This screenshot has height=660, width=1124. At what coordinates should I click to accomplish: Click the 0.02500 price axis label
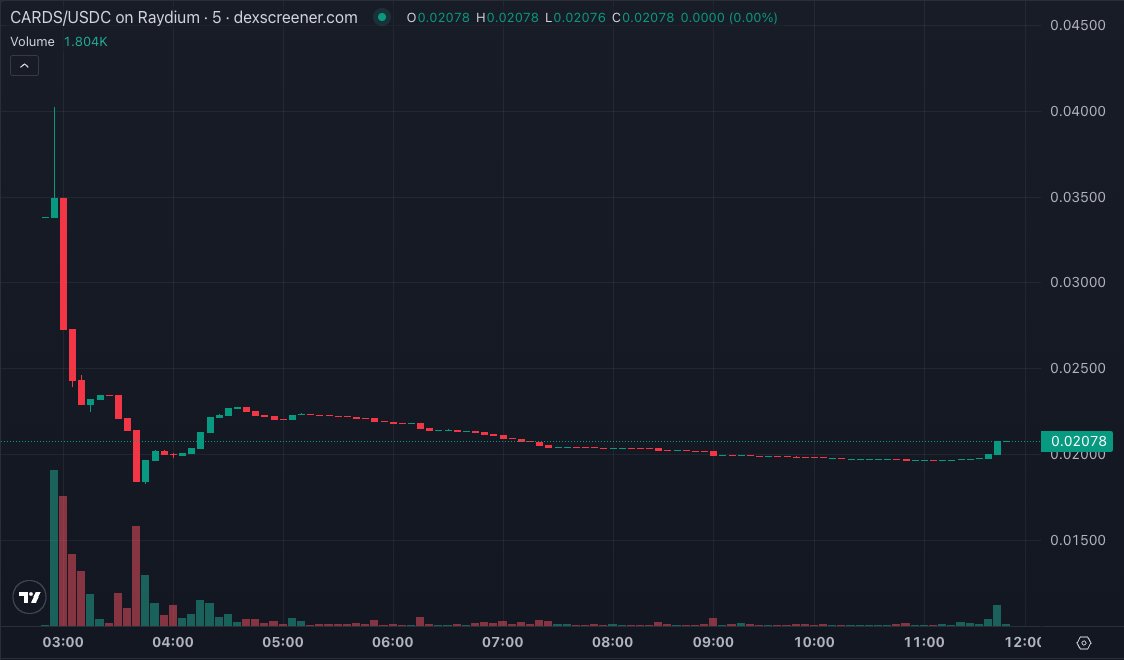click(x=1077, y=368)
